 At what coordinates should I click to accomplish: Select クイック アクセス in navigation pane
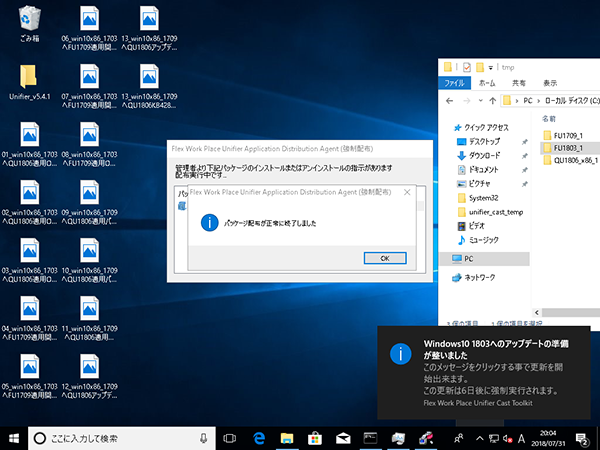481,127
